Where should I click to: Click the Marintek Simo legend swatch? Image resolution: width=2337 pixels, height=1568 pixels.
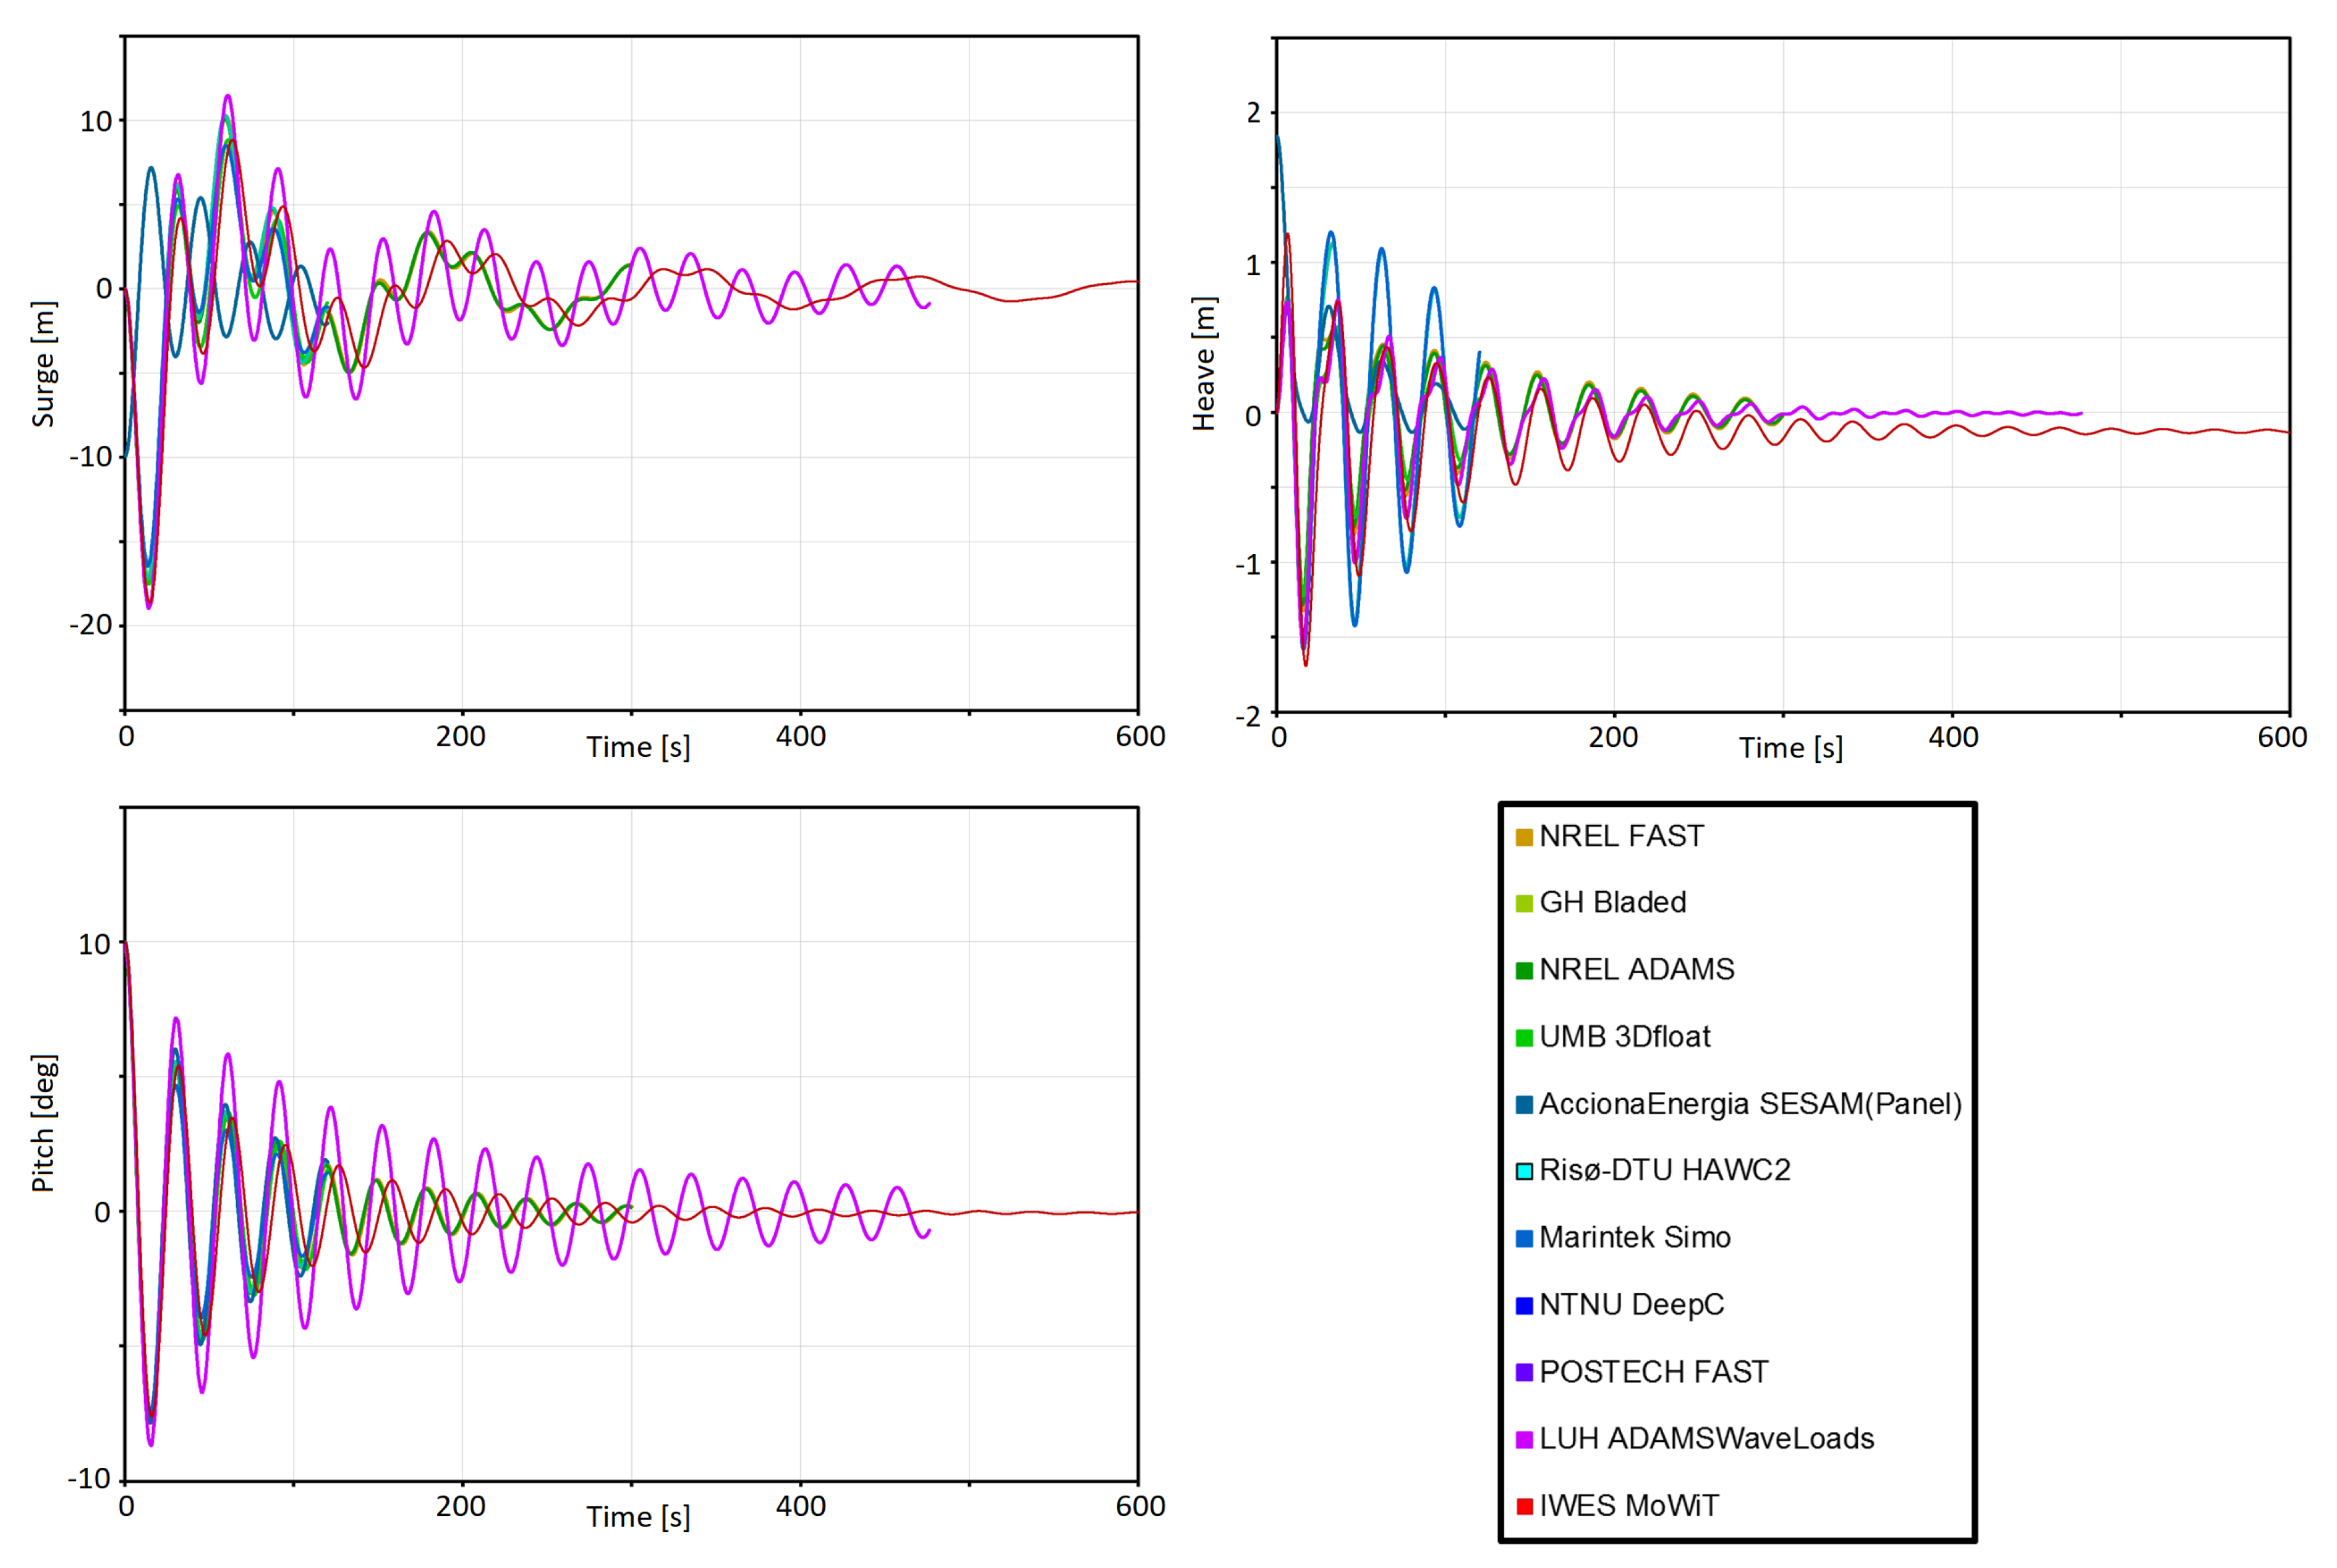(x=1524, y=1239)
